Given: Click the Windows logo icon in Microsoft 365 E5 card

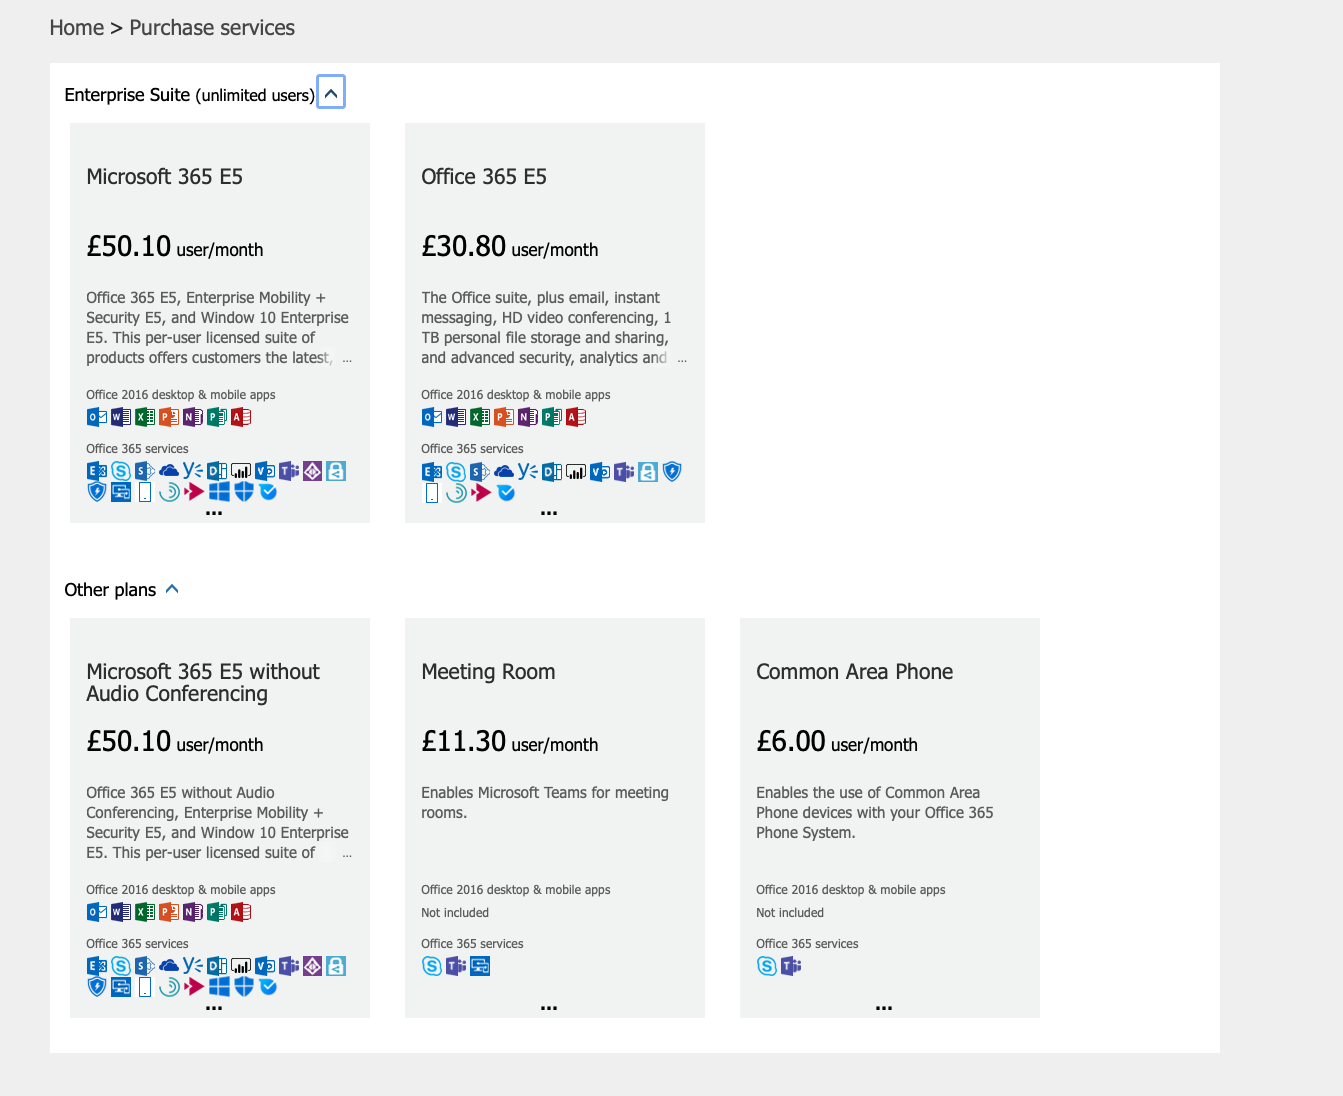Looking at the screenshot, I should 219,492.
